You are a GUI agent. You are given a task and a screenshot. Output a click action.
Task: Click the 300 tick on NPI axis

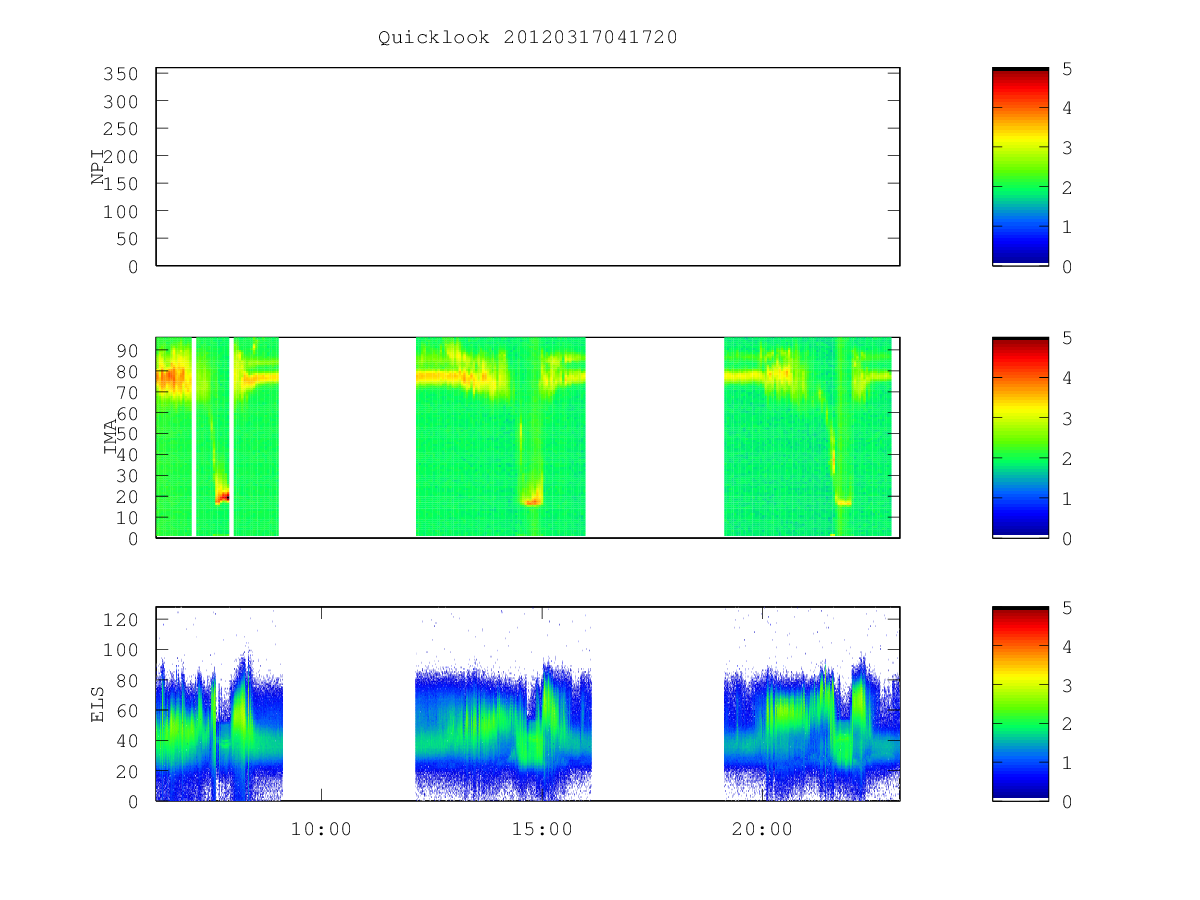(120, 102)
